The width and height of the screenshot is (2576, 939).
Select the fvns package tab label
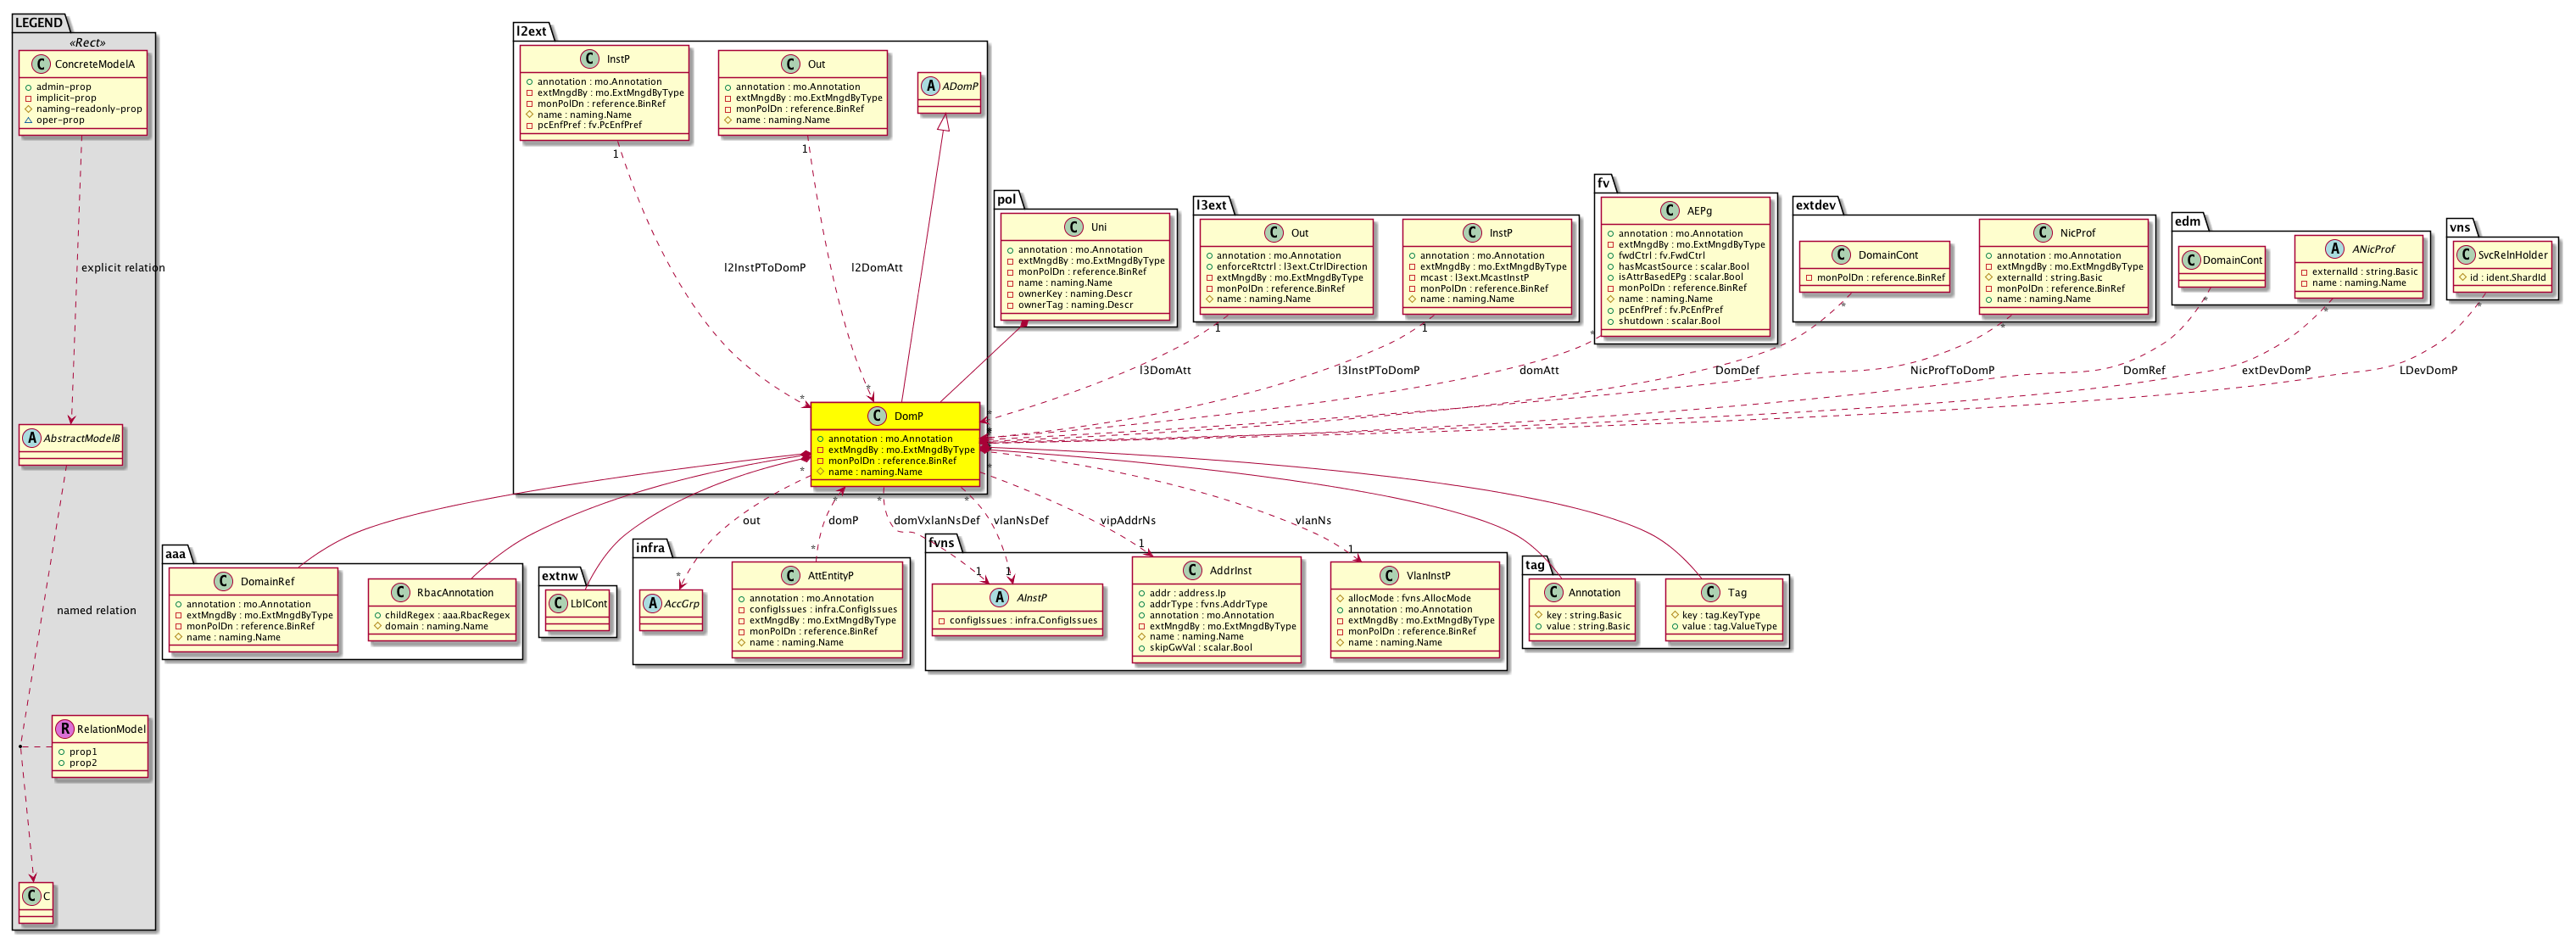(x=941, y=543)
